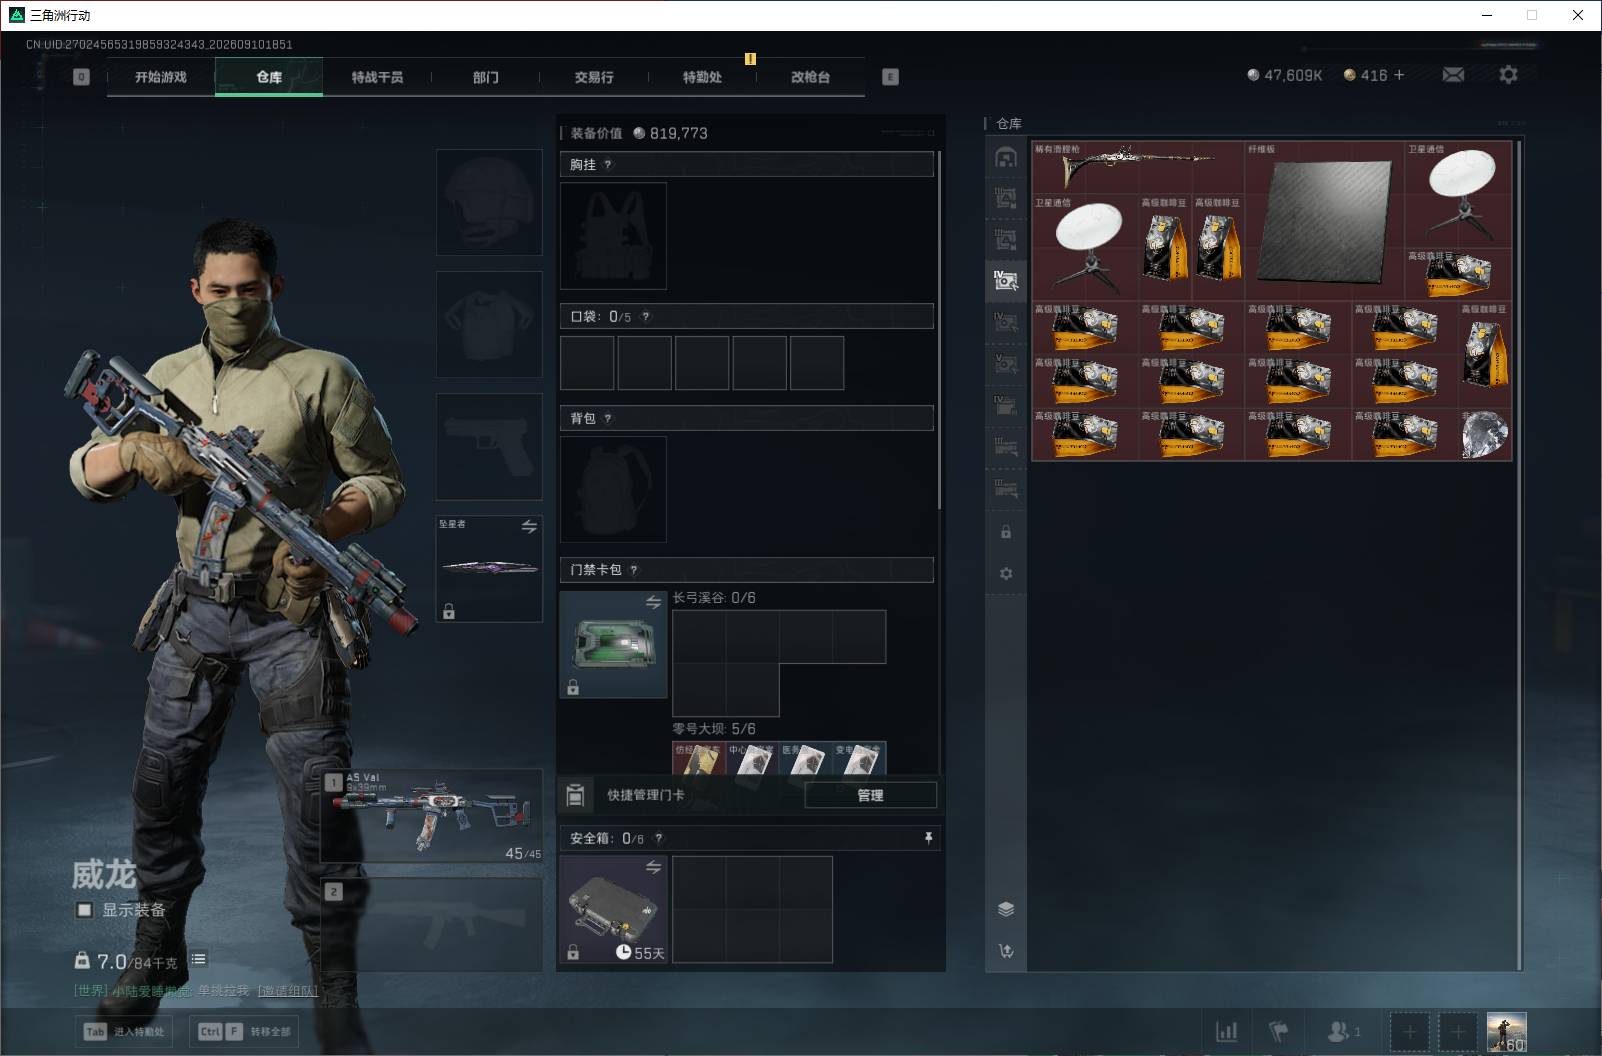Select the main warehouse container icon

click(1006, 157)
